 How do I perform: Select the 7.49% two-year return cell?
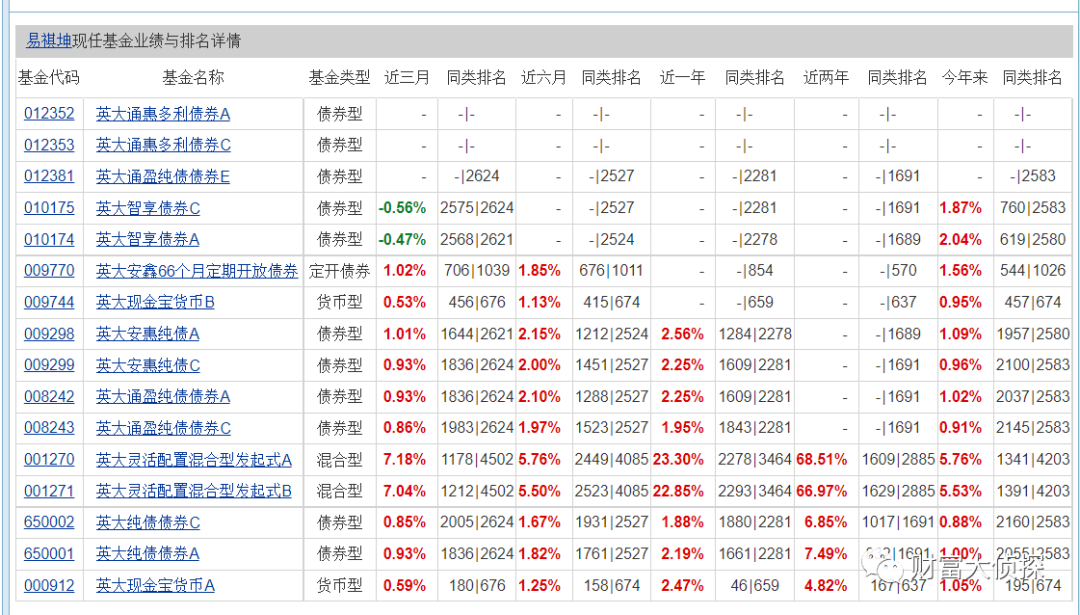(x=825, y=554)
